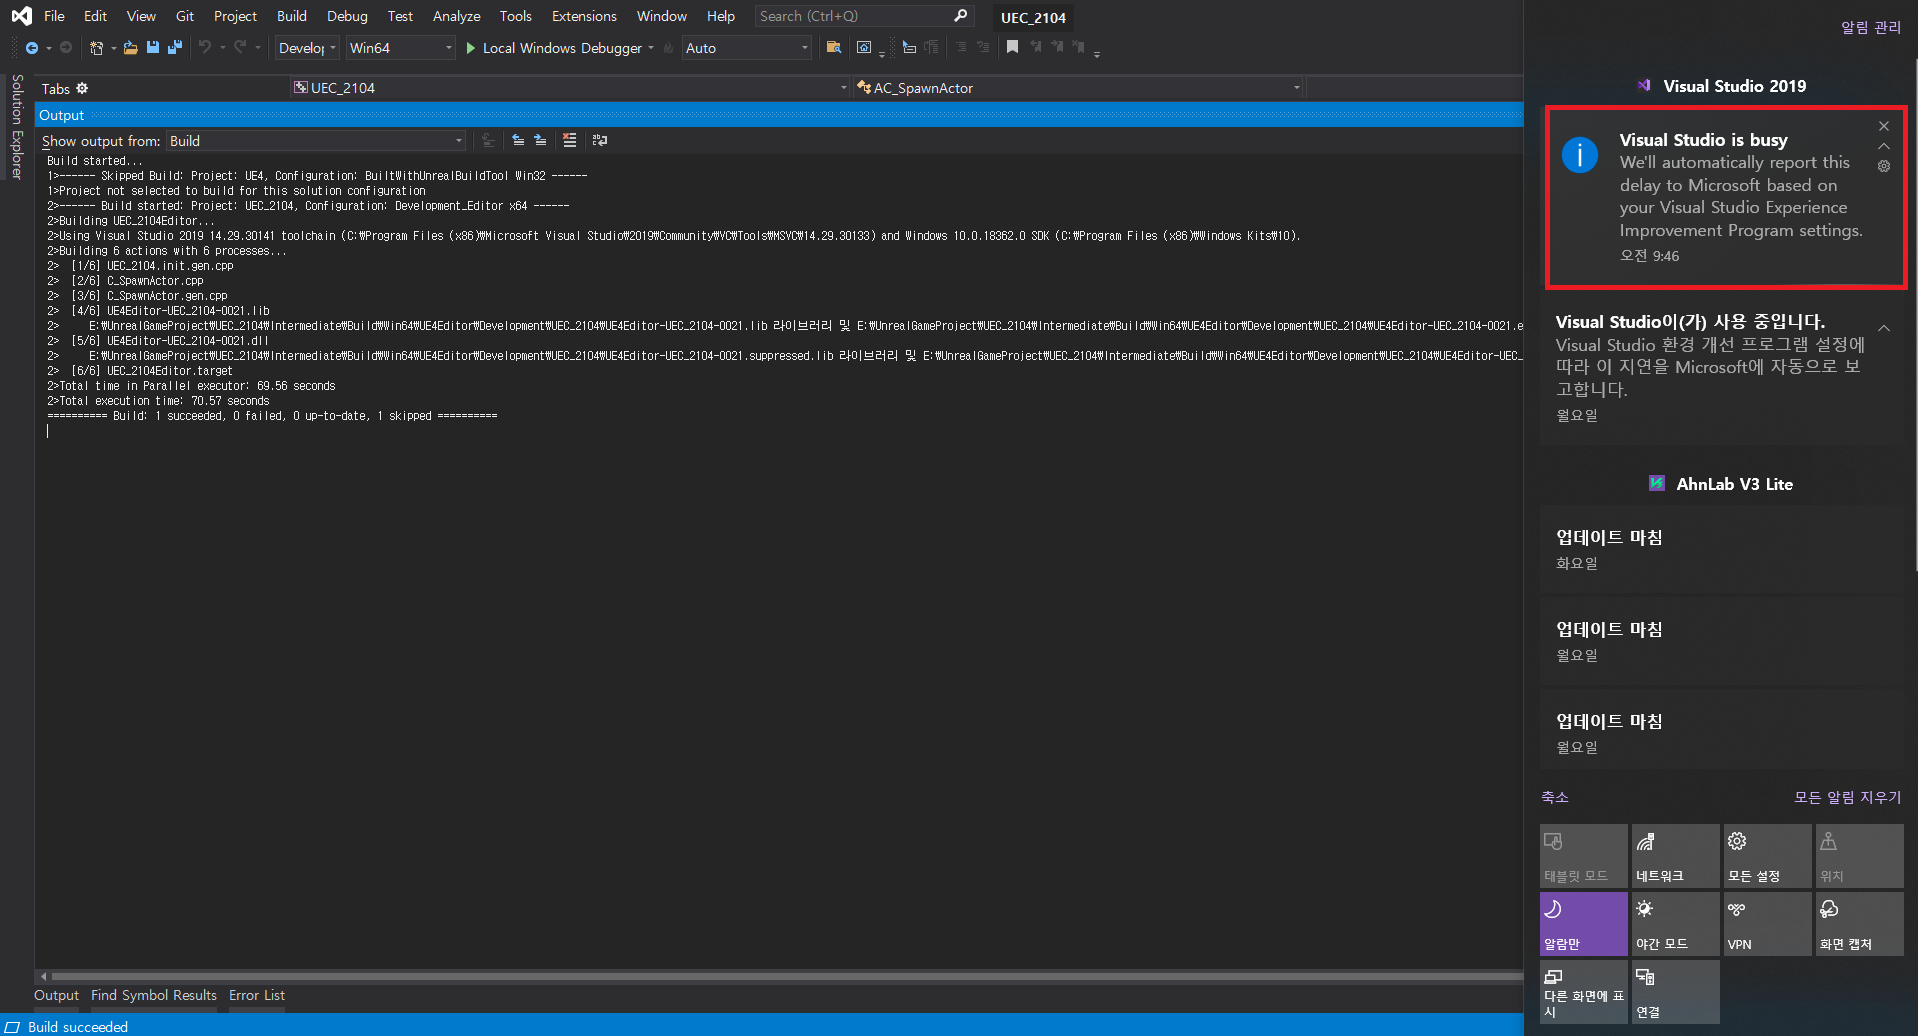Open the Connect (연결) quick action tile
This screenshot has width=1918, height=1036.
click(x=1675, y=992)
